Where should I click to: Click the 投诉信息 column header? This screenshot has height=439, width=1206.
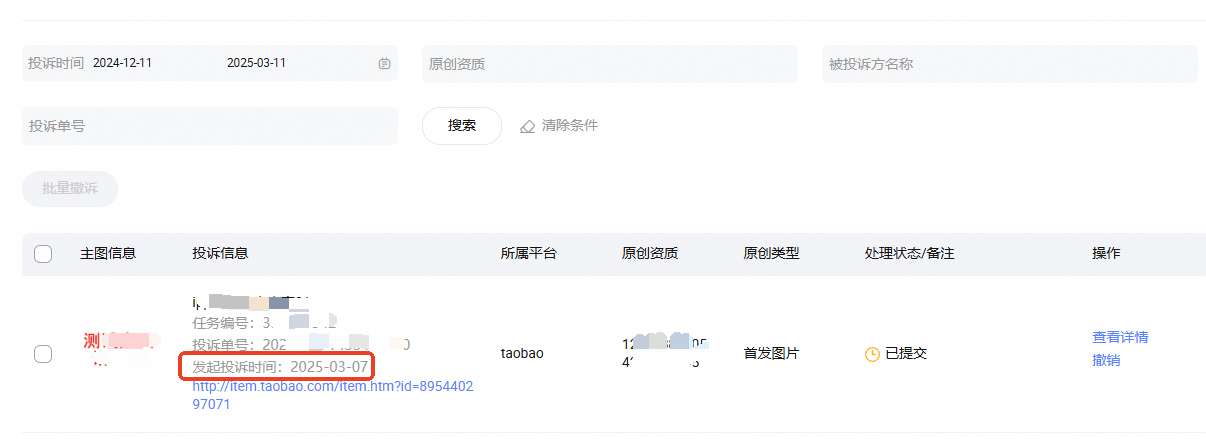220,254
